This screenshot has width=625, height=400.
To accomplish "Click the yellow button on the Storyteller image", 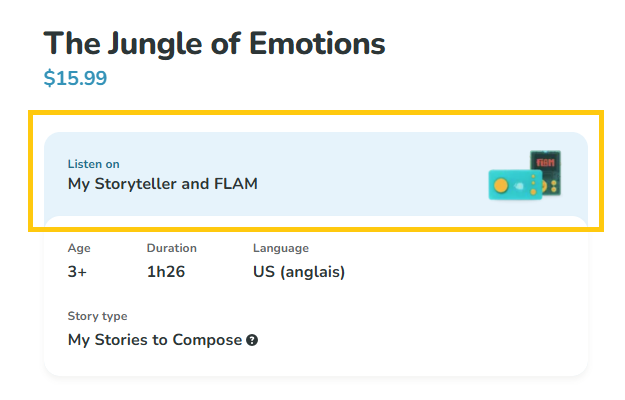I will pyautogui.click(x=501, y=185).
